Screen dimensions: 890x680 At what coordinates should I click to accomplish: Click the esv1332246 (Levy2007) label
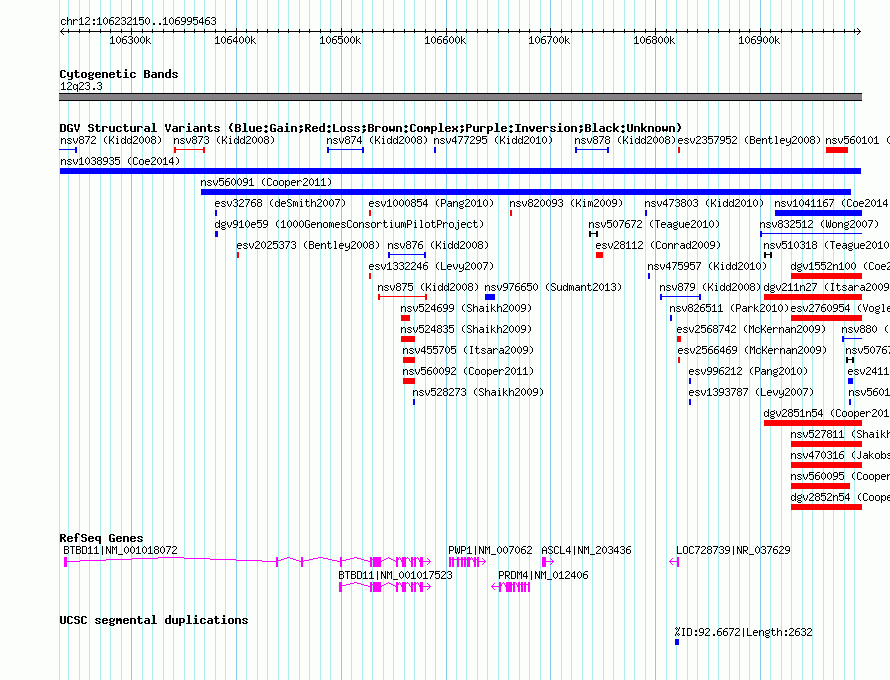click(431, 266)
